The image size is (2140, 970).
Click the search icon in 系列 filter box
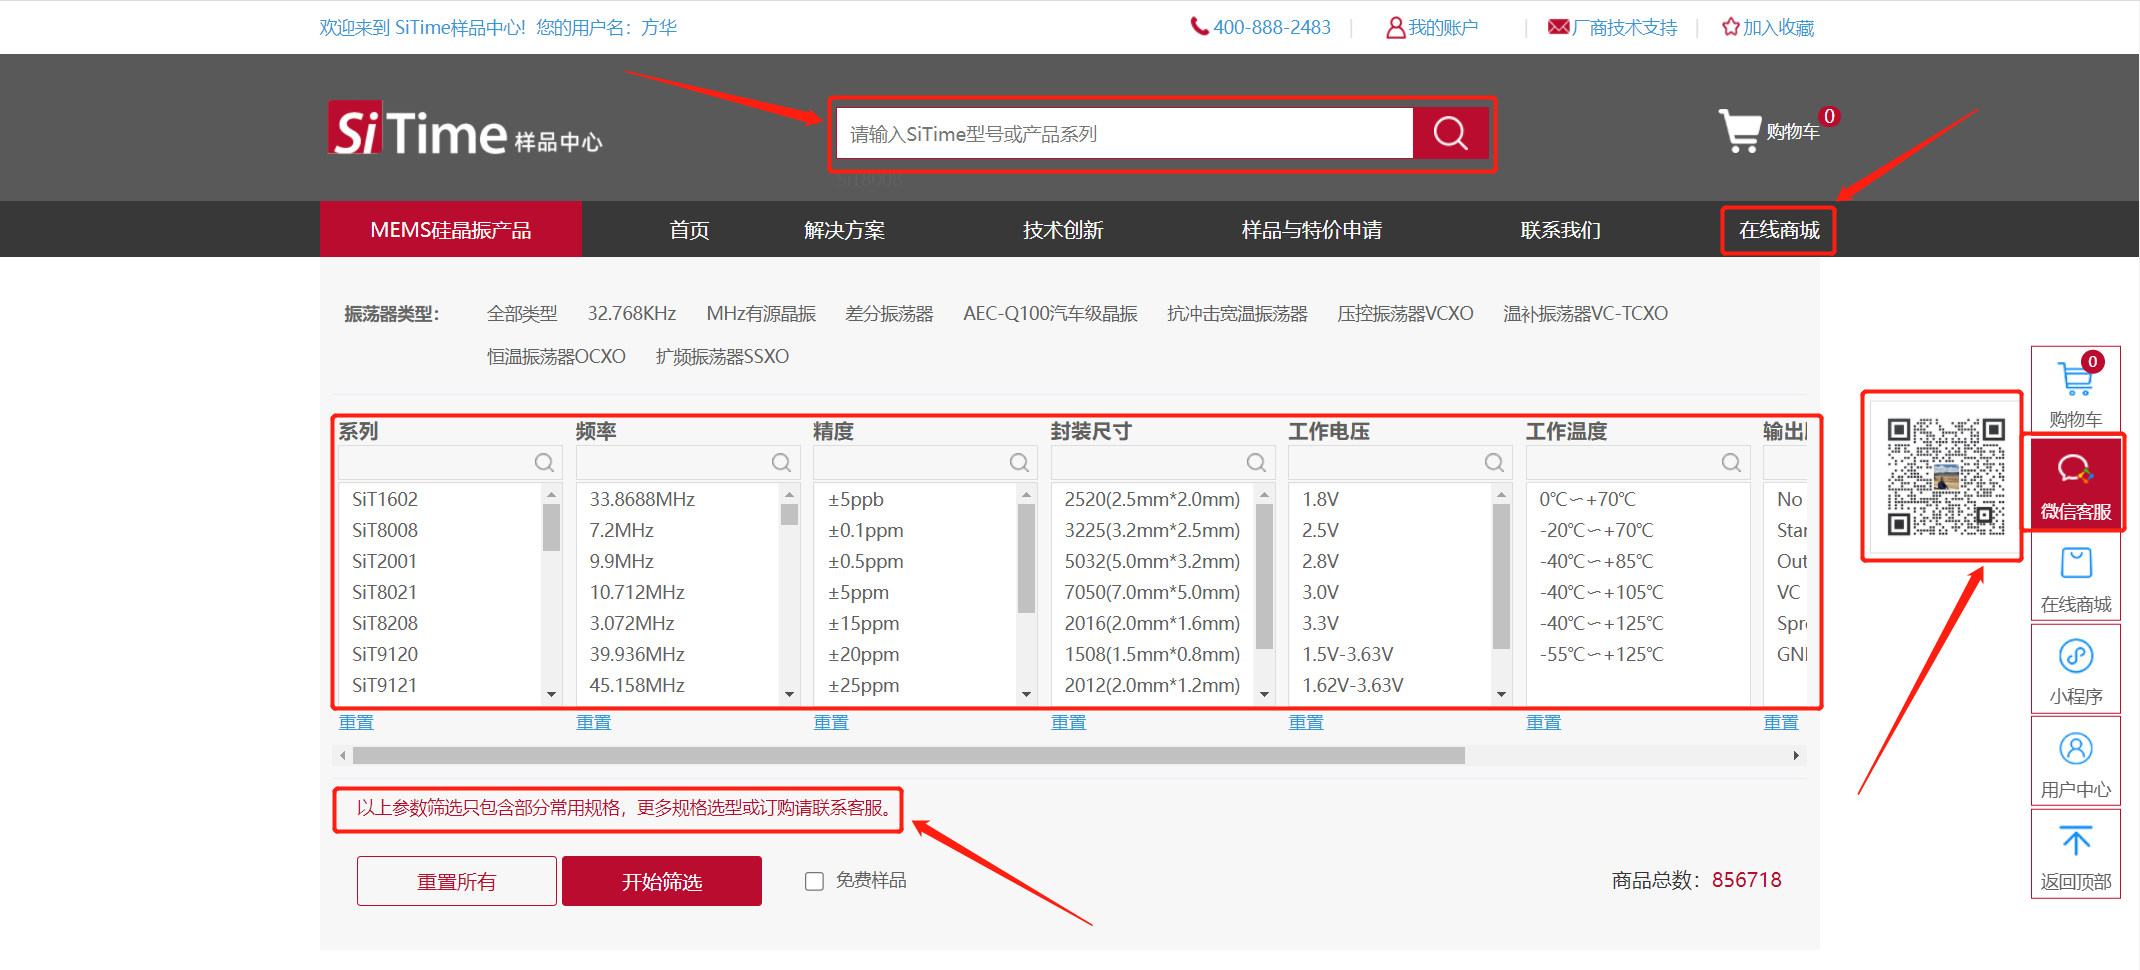(x=544, y=462)
